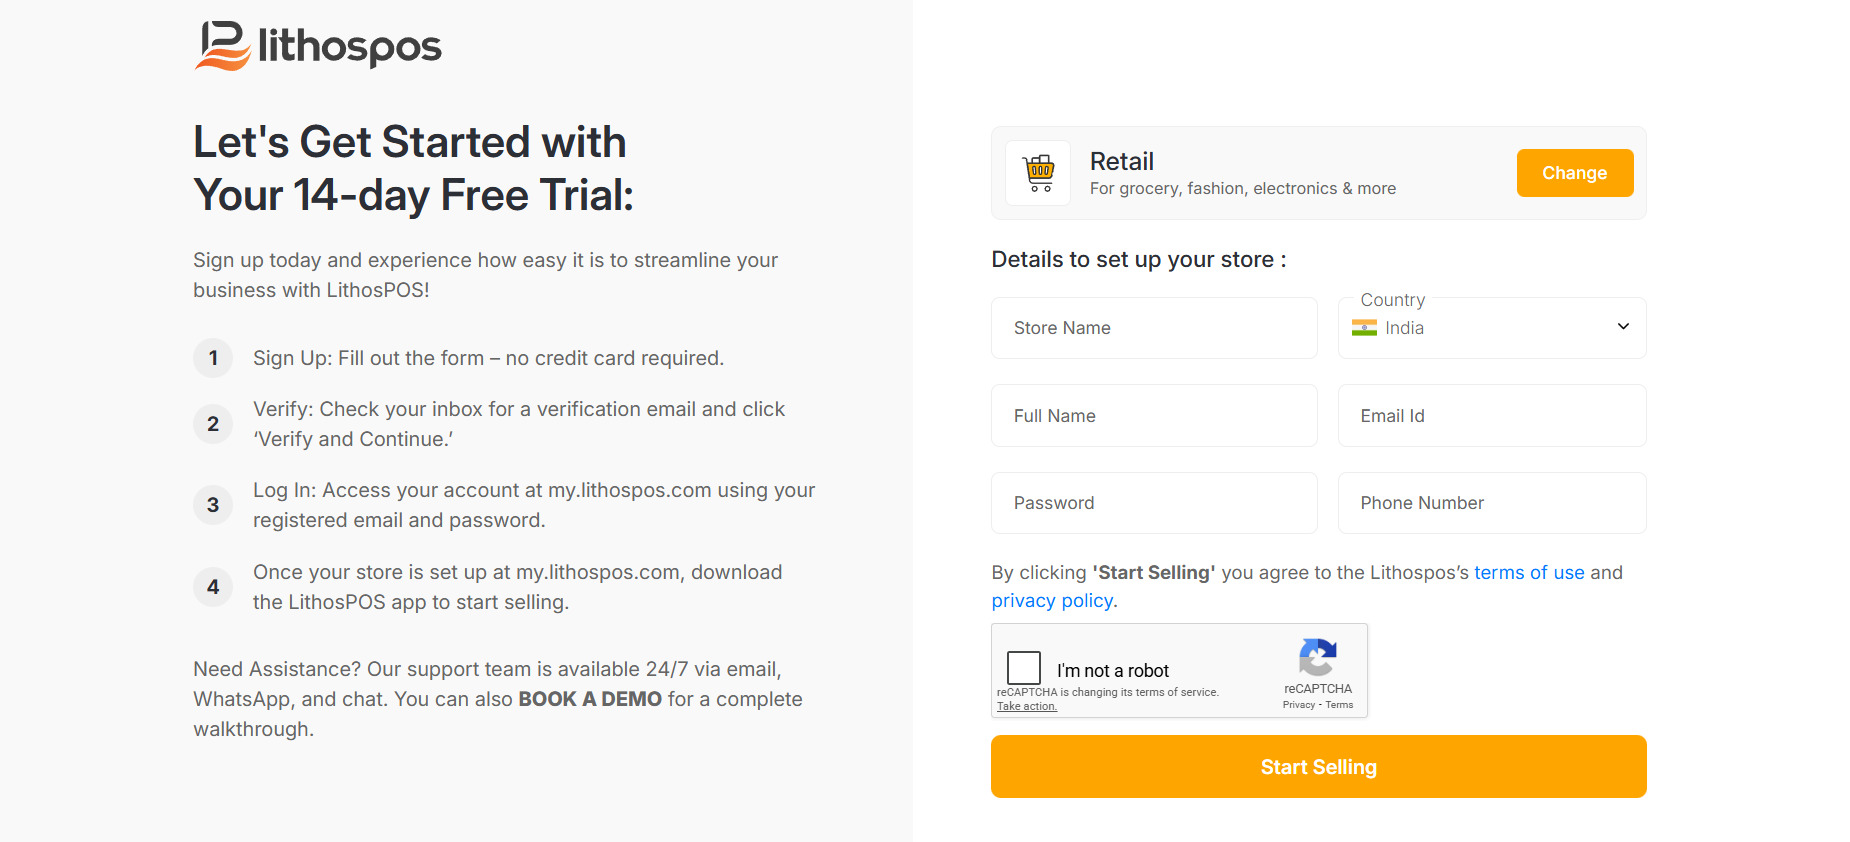Click into the Password field

(1154, 503)
